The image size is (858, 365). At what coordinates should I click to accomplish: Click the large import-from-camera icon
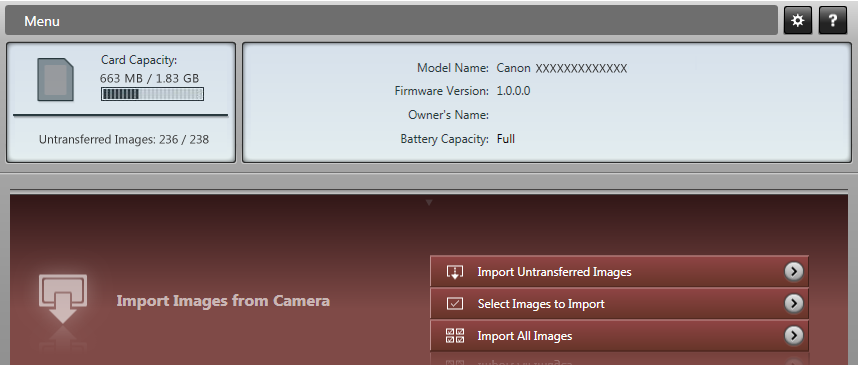pyautogui.click(x=63, y=299)
